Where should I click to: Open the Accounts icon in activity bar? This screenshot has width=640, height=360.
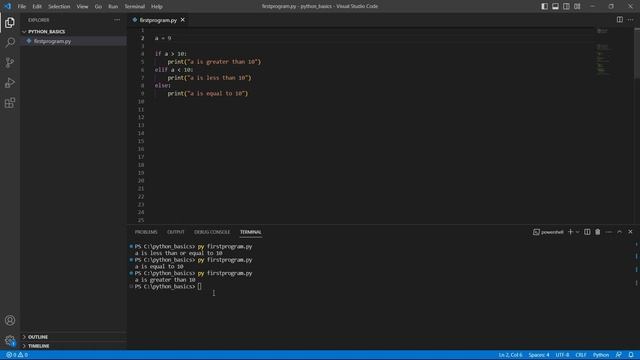(x=10, y=320)
